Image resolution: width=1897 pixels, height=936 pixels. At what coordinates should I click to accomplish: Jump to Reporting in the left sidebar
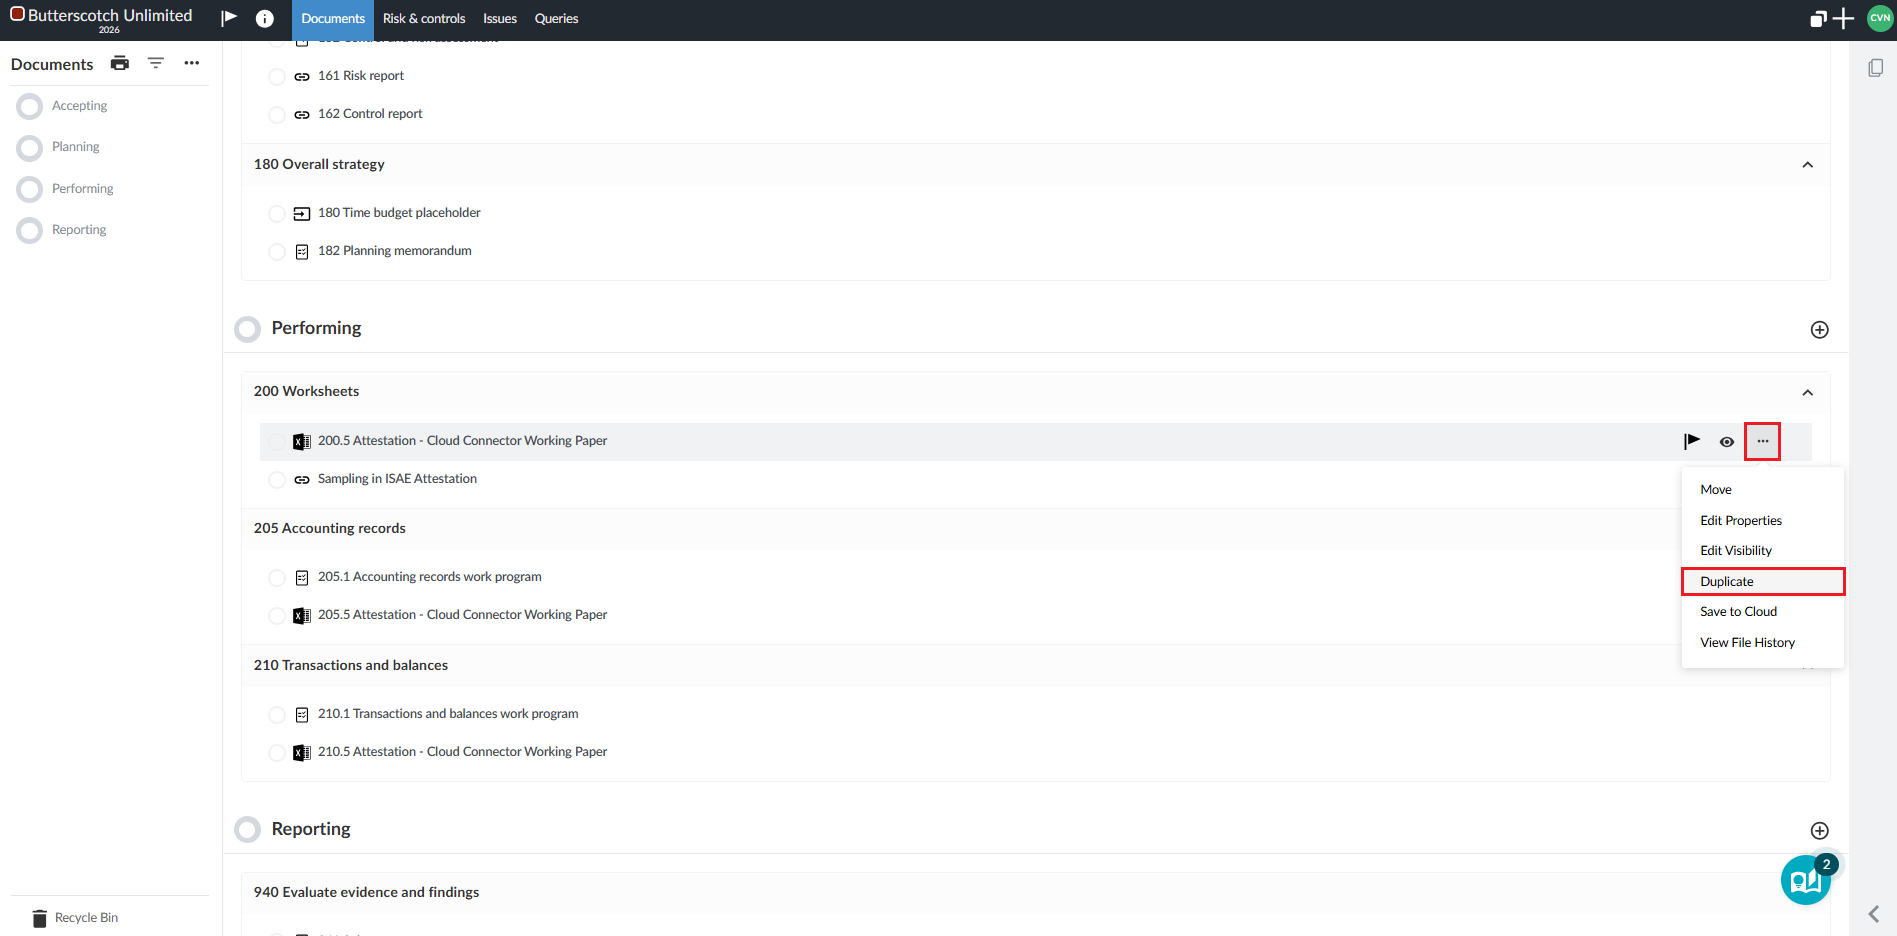79,230
